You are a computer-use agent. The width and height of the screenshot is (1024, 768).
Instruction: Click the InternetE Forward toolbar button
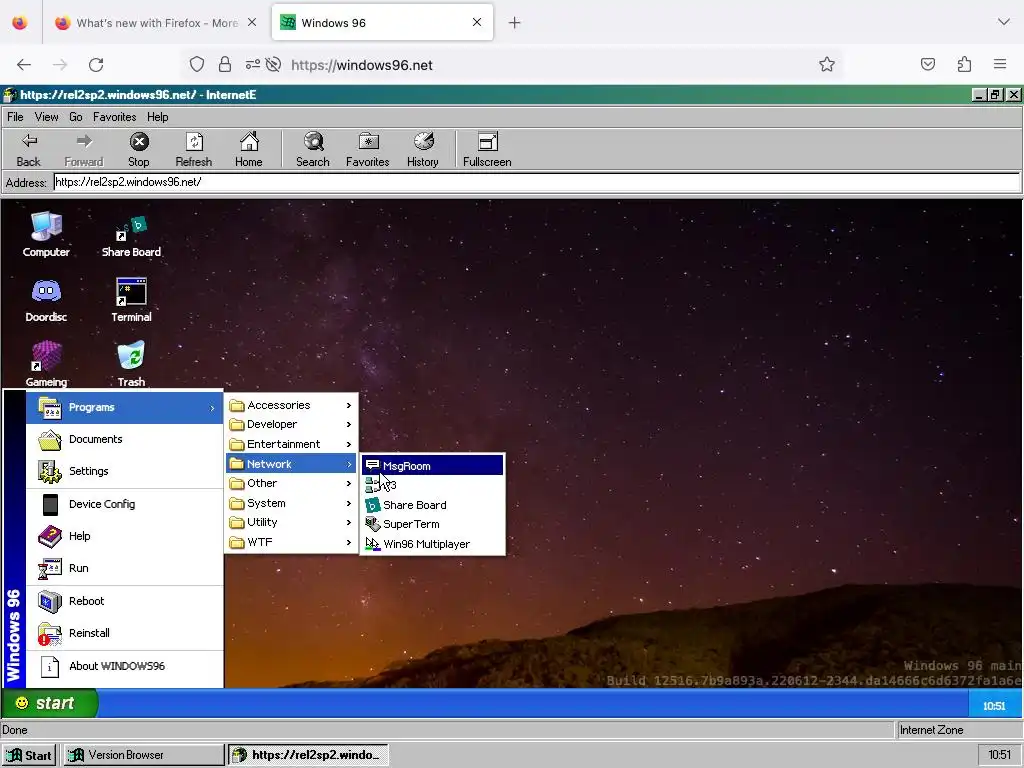[84, 150]
